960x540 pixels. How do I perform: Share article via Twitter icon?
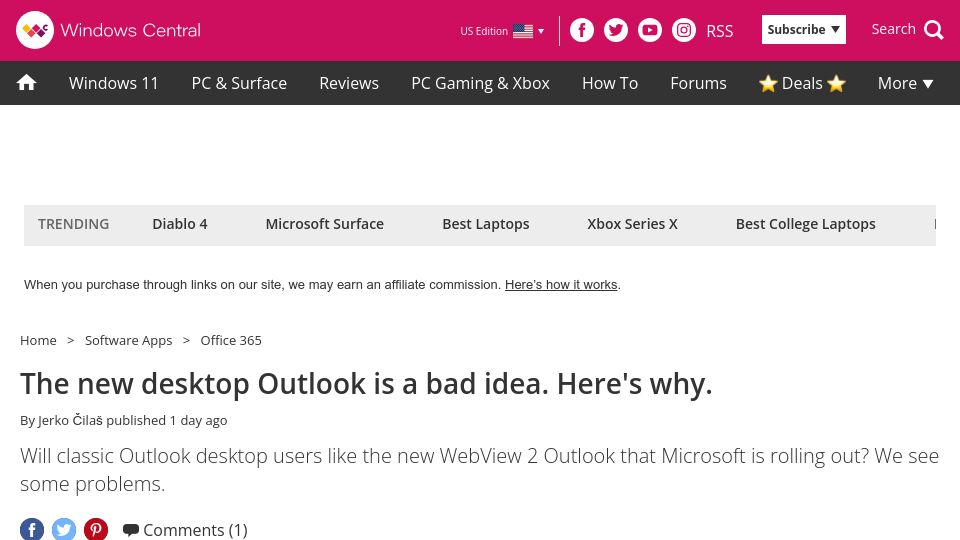pyautogui.click(x=64, y=530)
